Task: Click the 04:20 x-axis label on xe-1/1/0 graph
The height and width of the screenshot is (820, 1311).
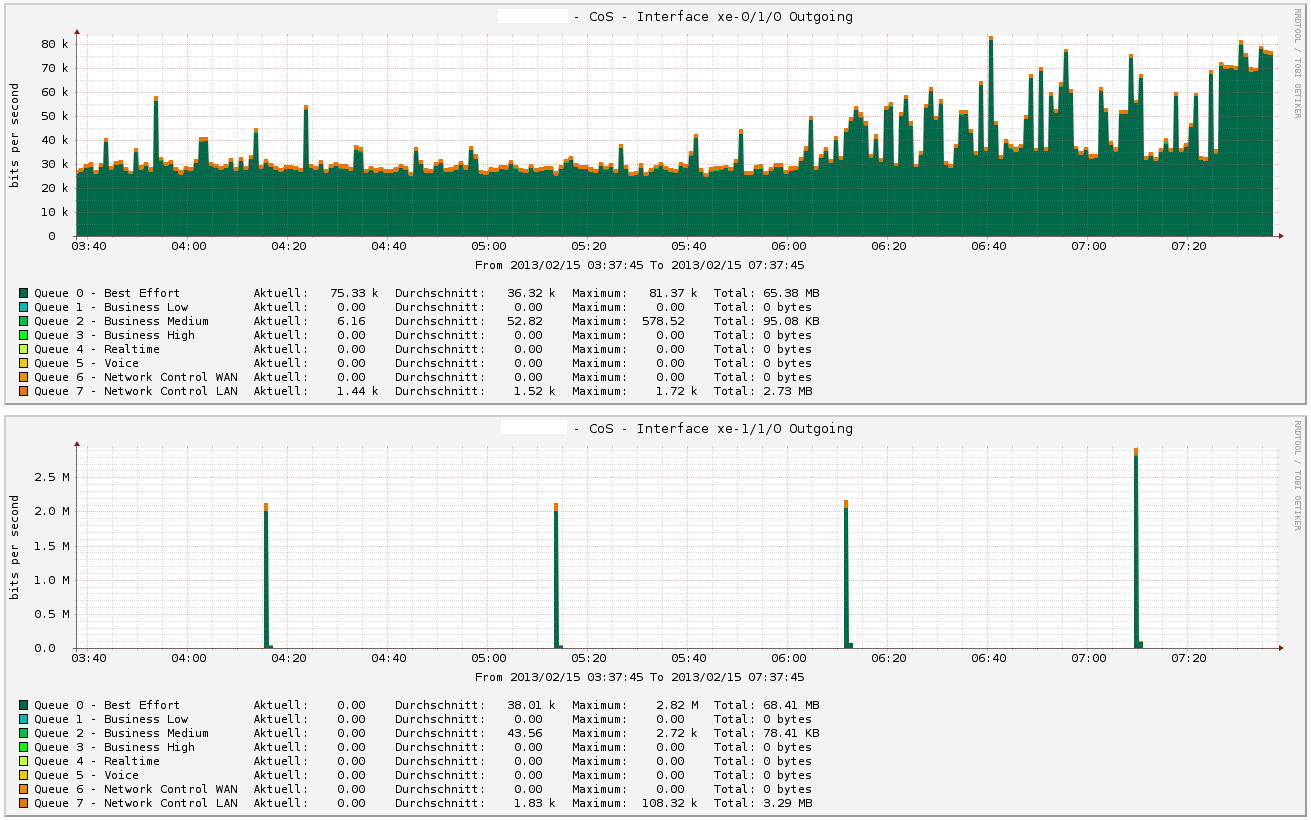Action: click(x=289, y=658)
